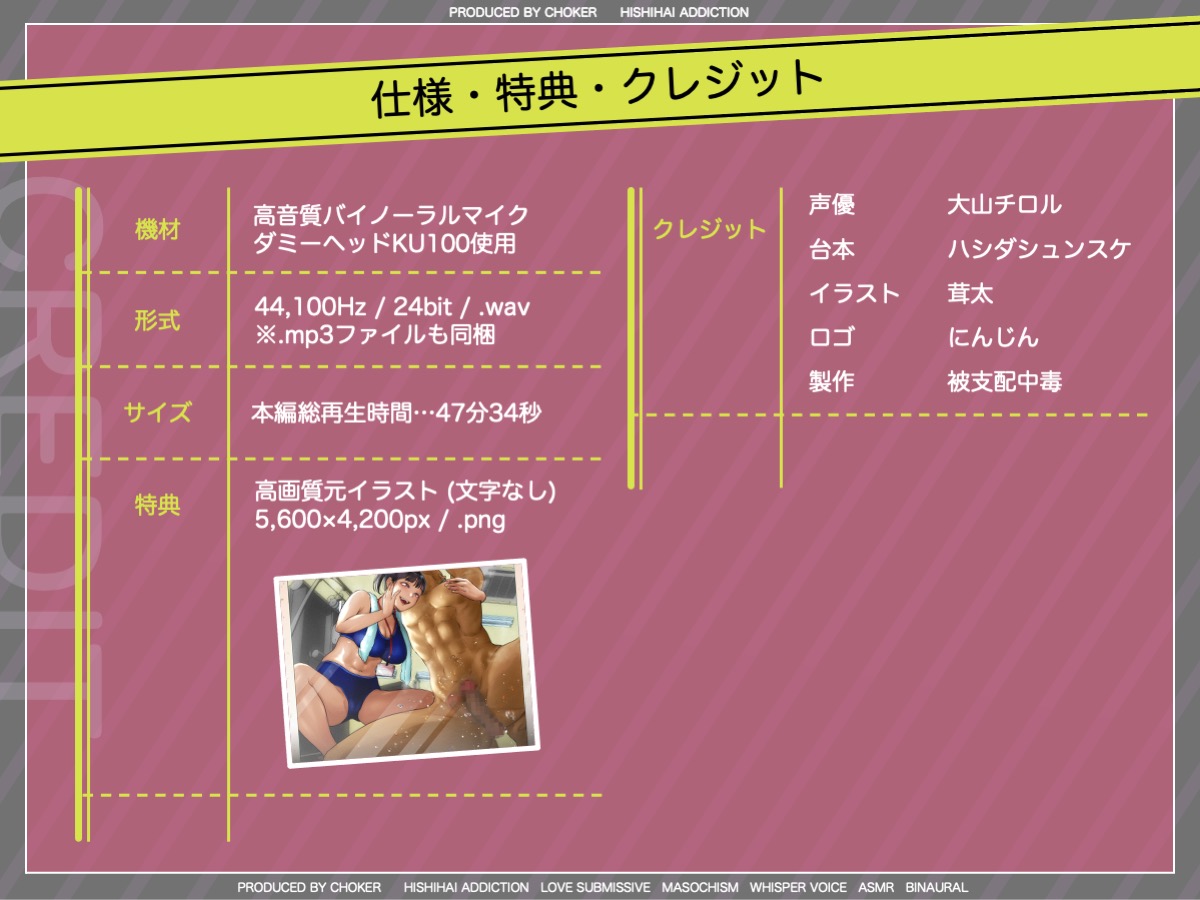Click the BINAURAL footer tag
Screen dimensions: 1200x900
click(x=936, y=887)
